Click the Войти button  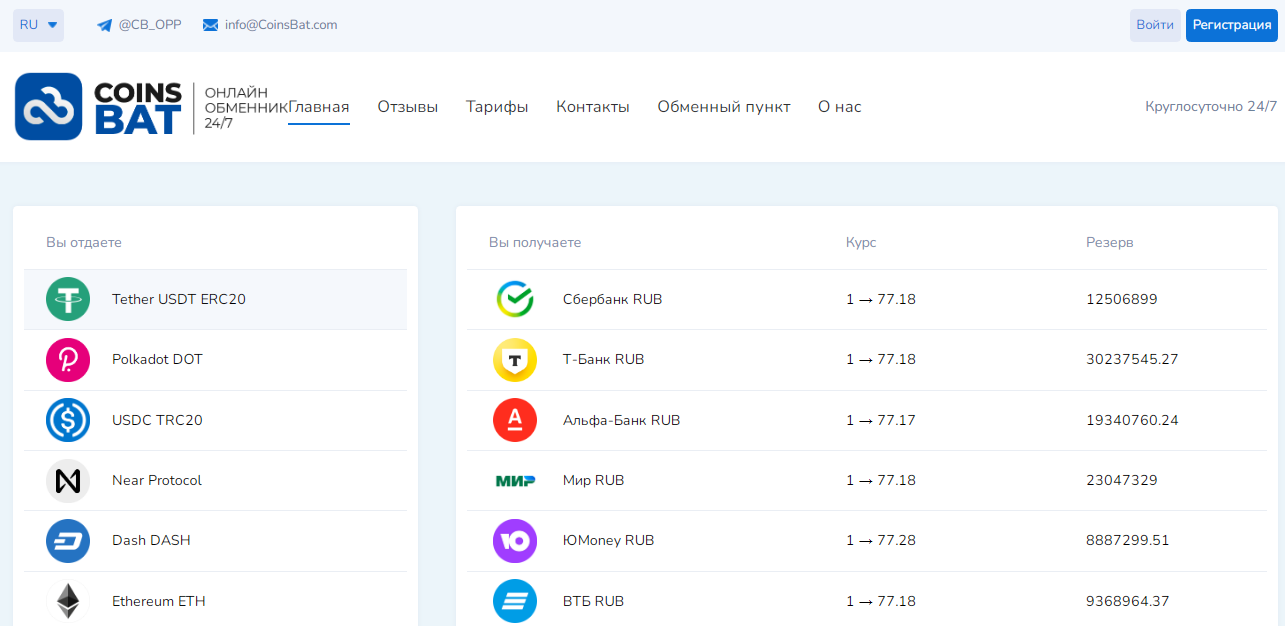(x=1155, y=25)
